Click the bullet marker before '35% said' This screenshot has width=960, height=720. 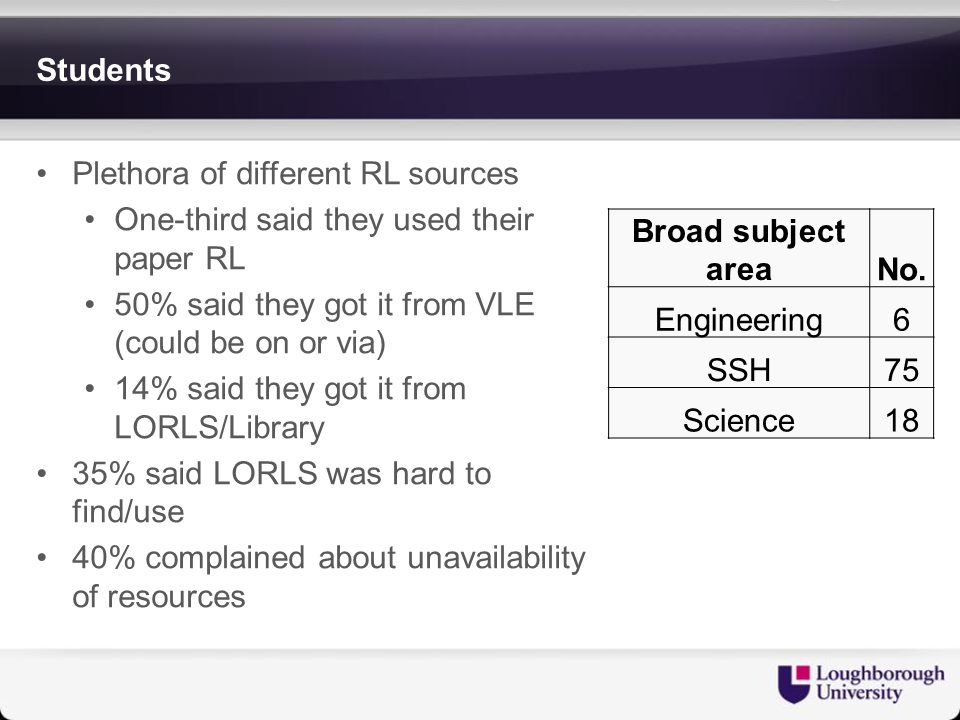(42, 473)
